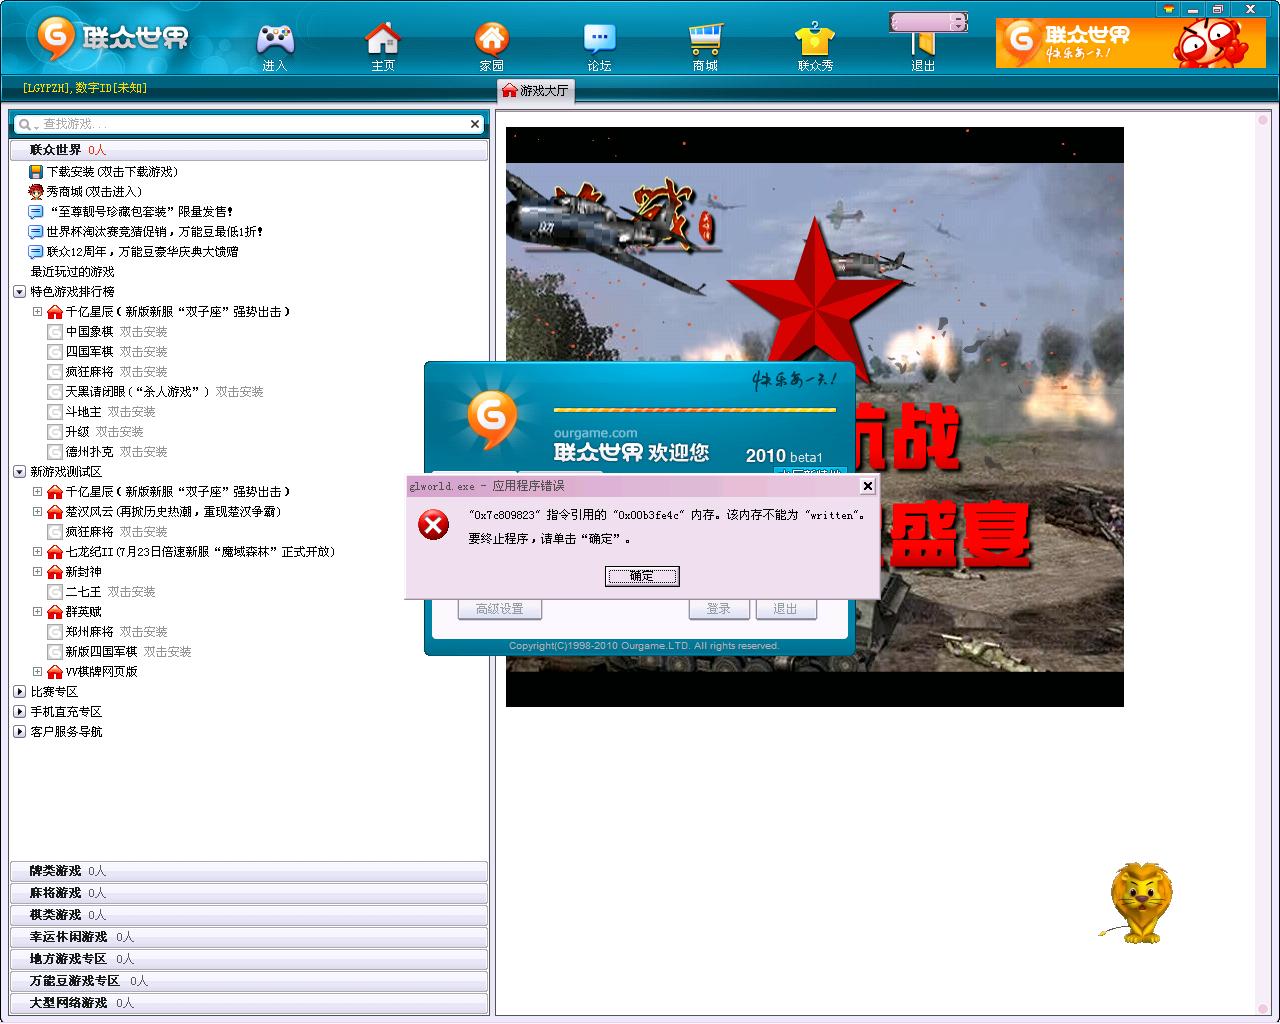
Task: Expand the plus box beside 群英赋
Action: click(38, 612)
